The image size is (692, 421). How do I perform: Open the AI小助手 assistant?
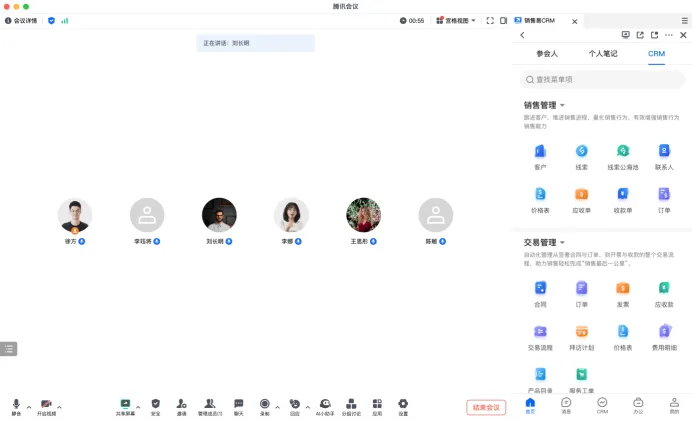(324, 404)
